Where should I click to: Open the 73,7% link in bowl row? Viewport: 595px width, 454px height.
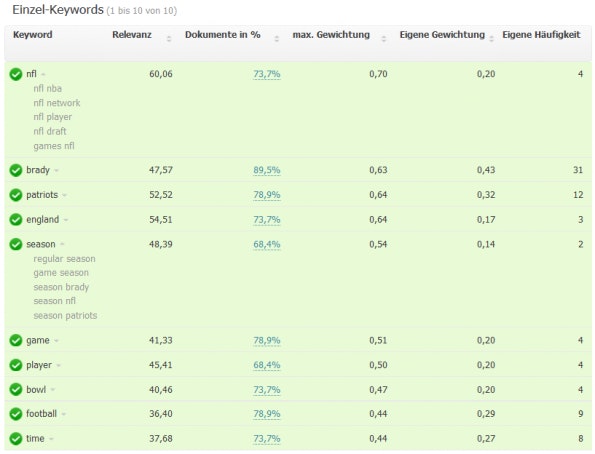[267, 389]
